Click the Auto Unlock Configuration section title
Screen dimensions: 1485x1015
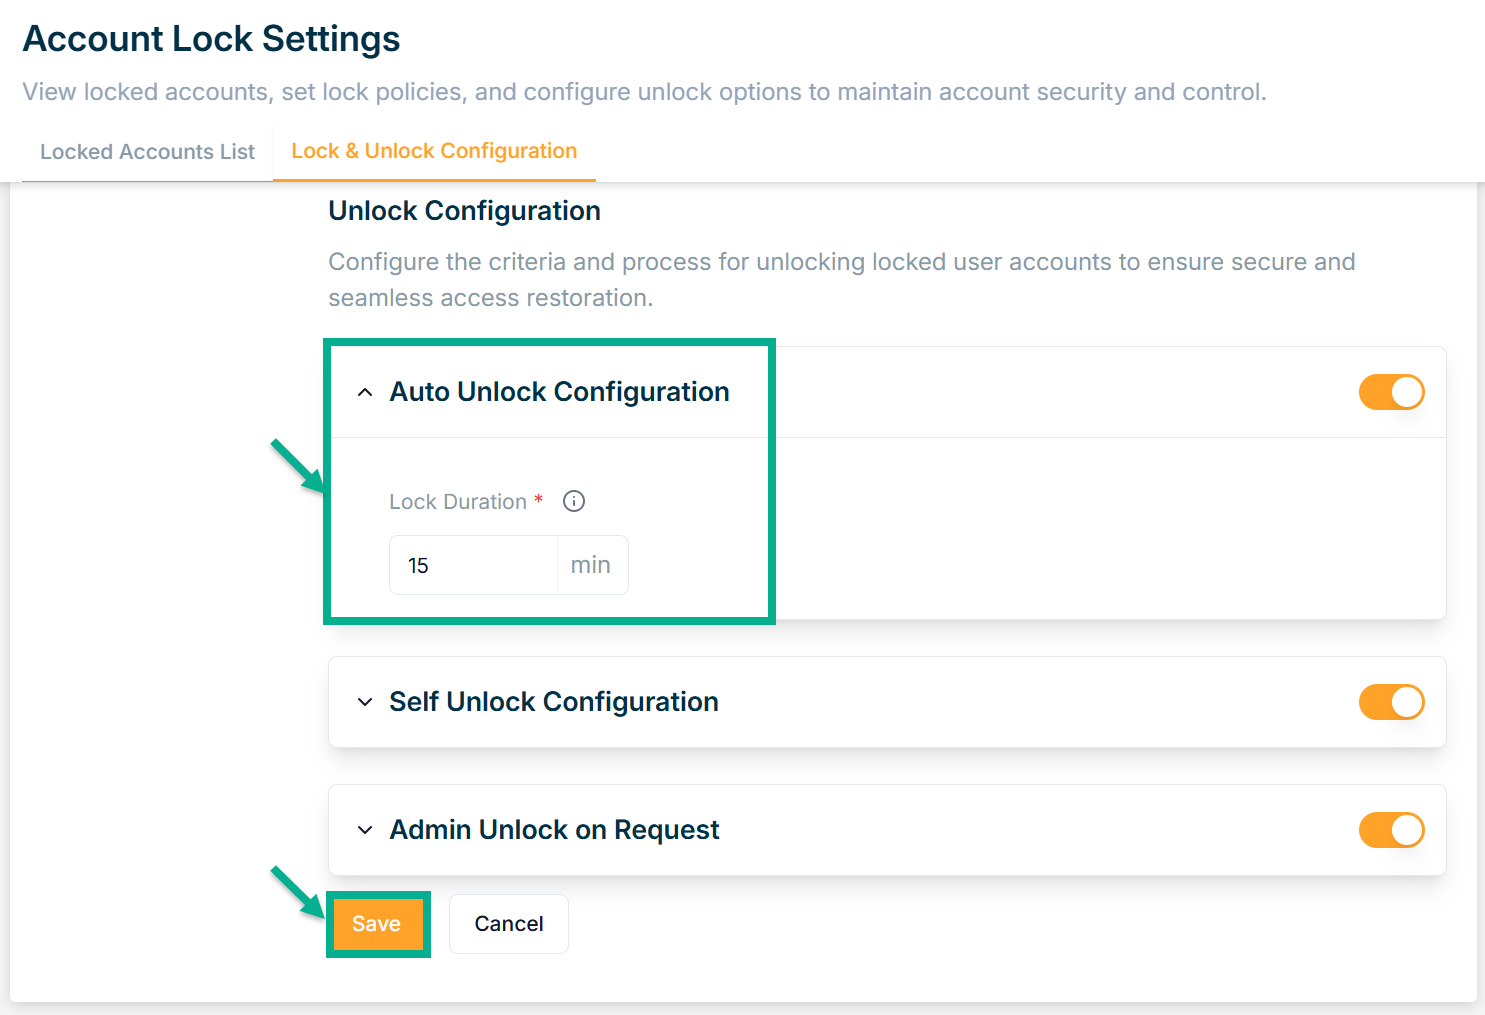559,392
